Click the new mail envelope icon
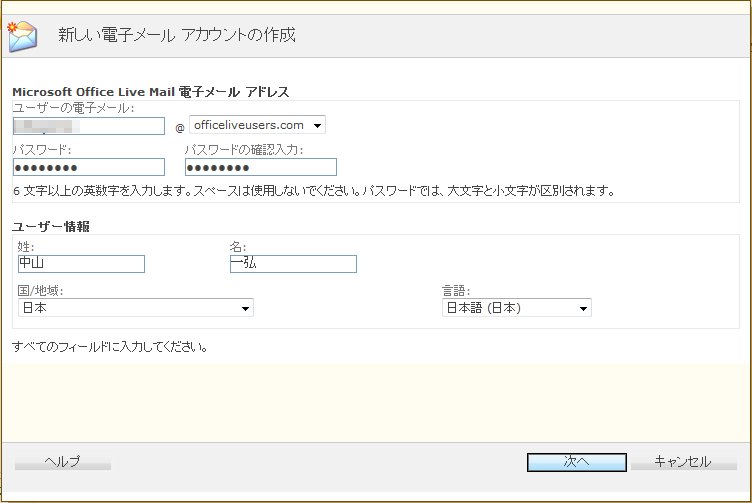This screenshot has width=752, height=503. 23,36
